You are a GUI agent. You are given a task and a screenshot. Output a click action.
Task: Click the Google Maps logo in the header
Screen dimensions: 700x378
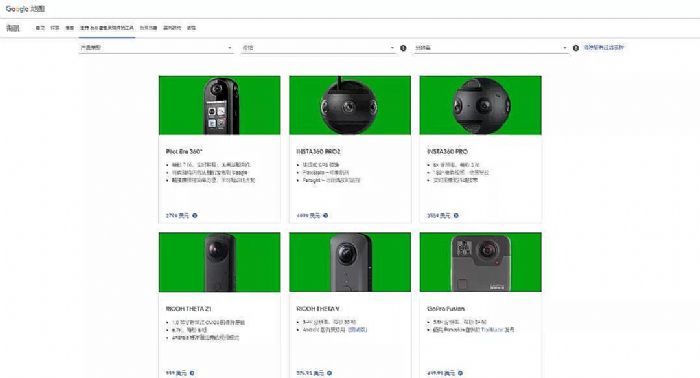click(x=25, y=8)
